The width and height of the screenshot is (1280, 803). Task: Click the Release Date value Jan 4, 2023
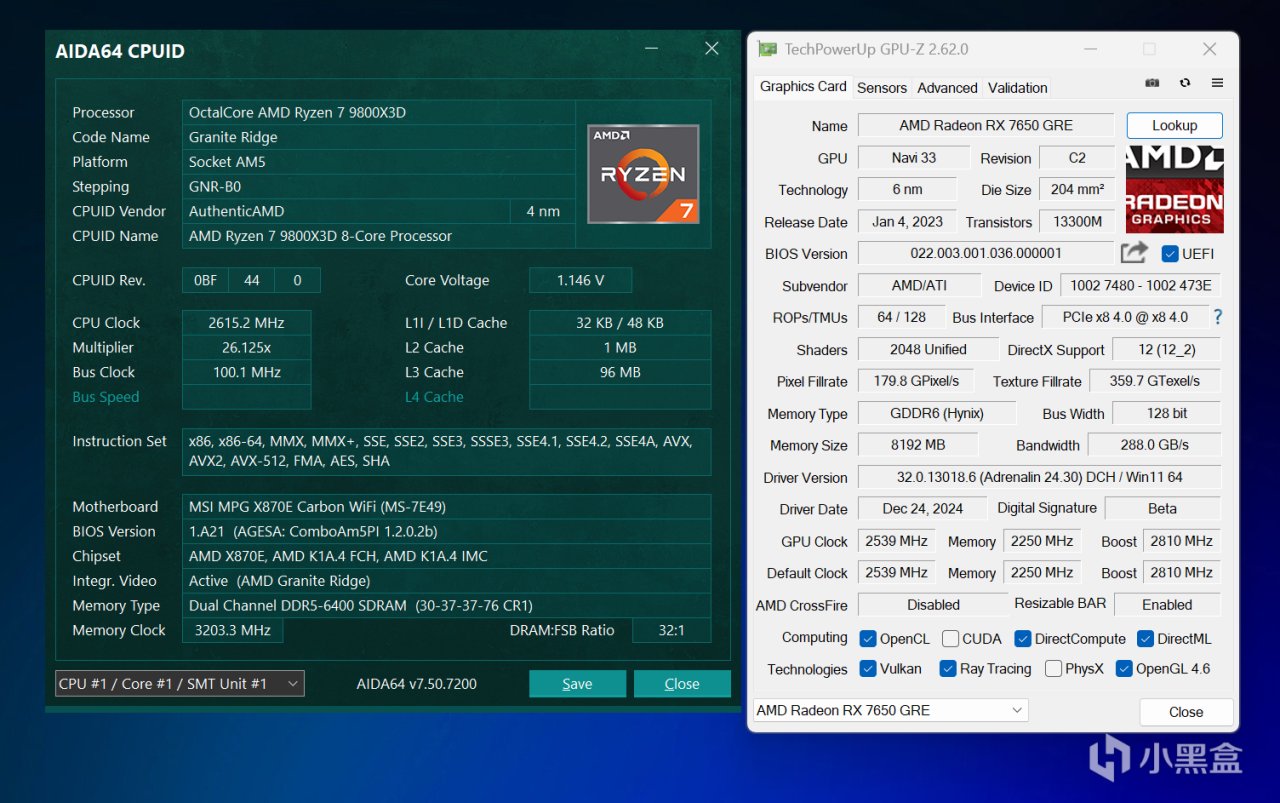coord(908,221)
